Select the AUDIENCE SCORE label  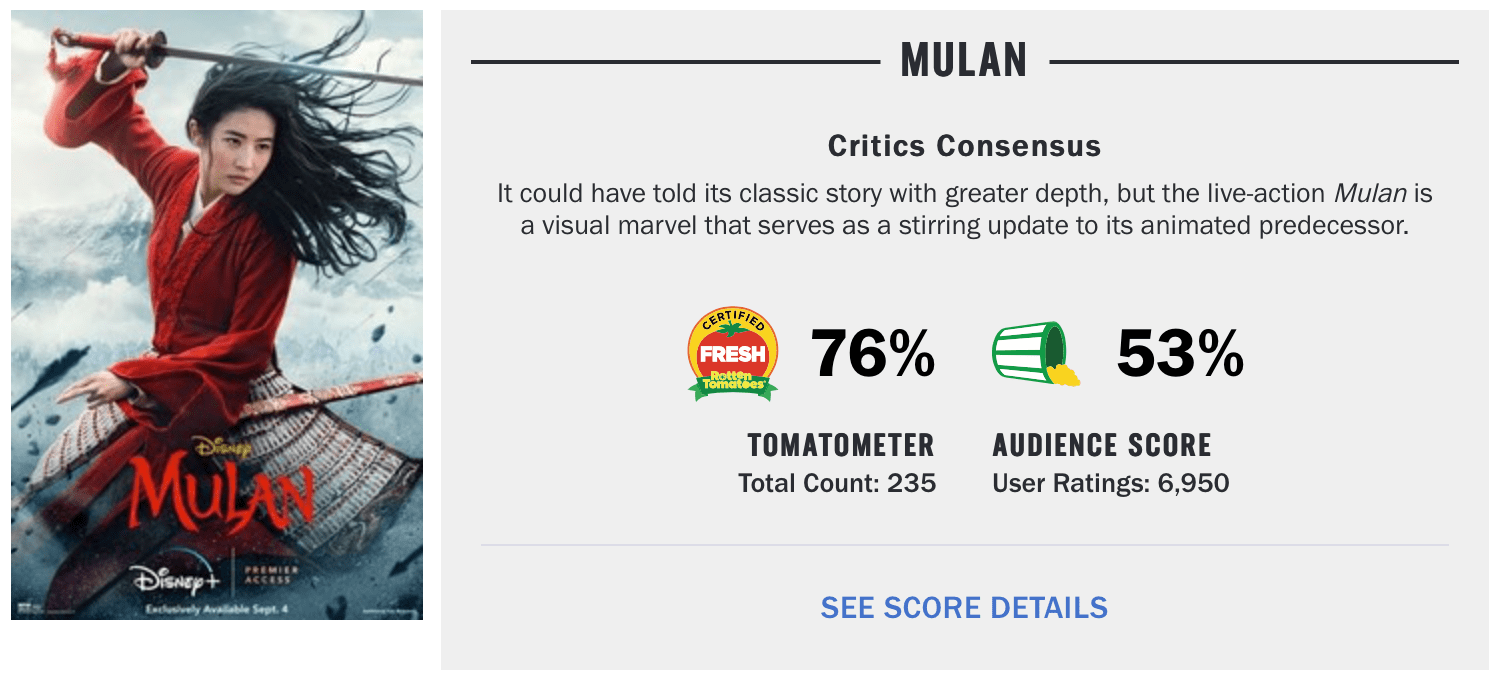point(1102,445)
